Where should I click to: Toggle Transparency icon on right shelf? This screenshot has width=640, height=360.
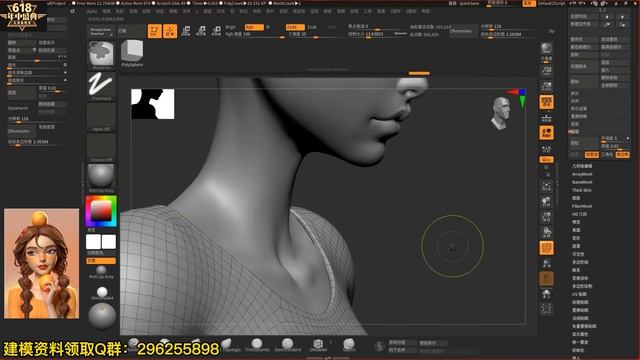[x=546, y=263]
